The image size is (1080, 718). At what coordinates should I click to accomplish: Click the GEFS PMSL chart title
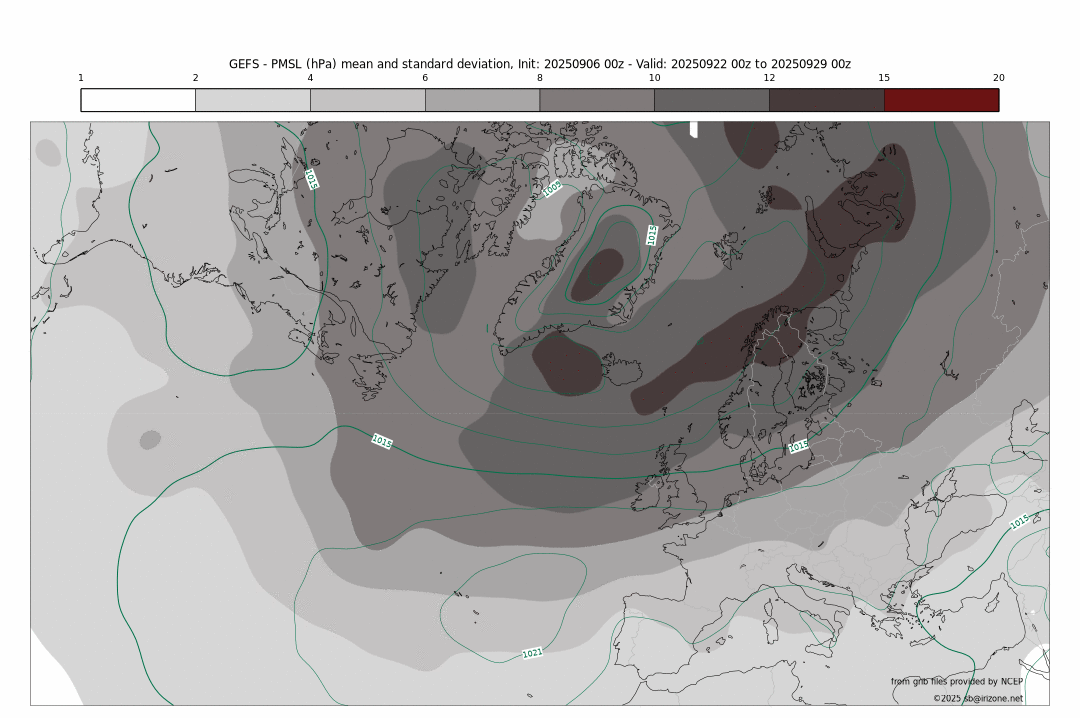tap(540, 63)
